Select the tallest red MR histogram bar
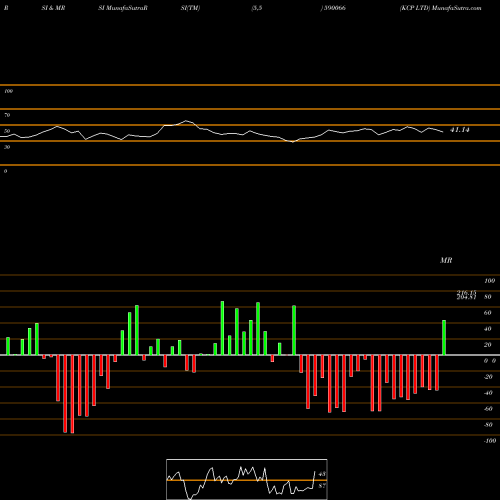The width and height of the screenshot is (500, 500). pyautogui.click(x=72, y=394)
